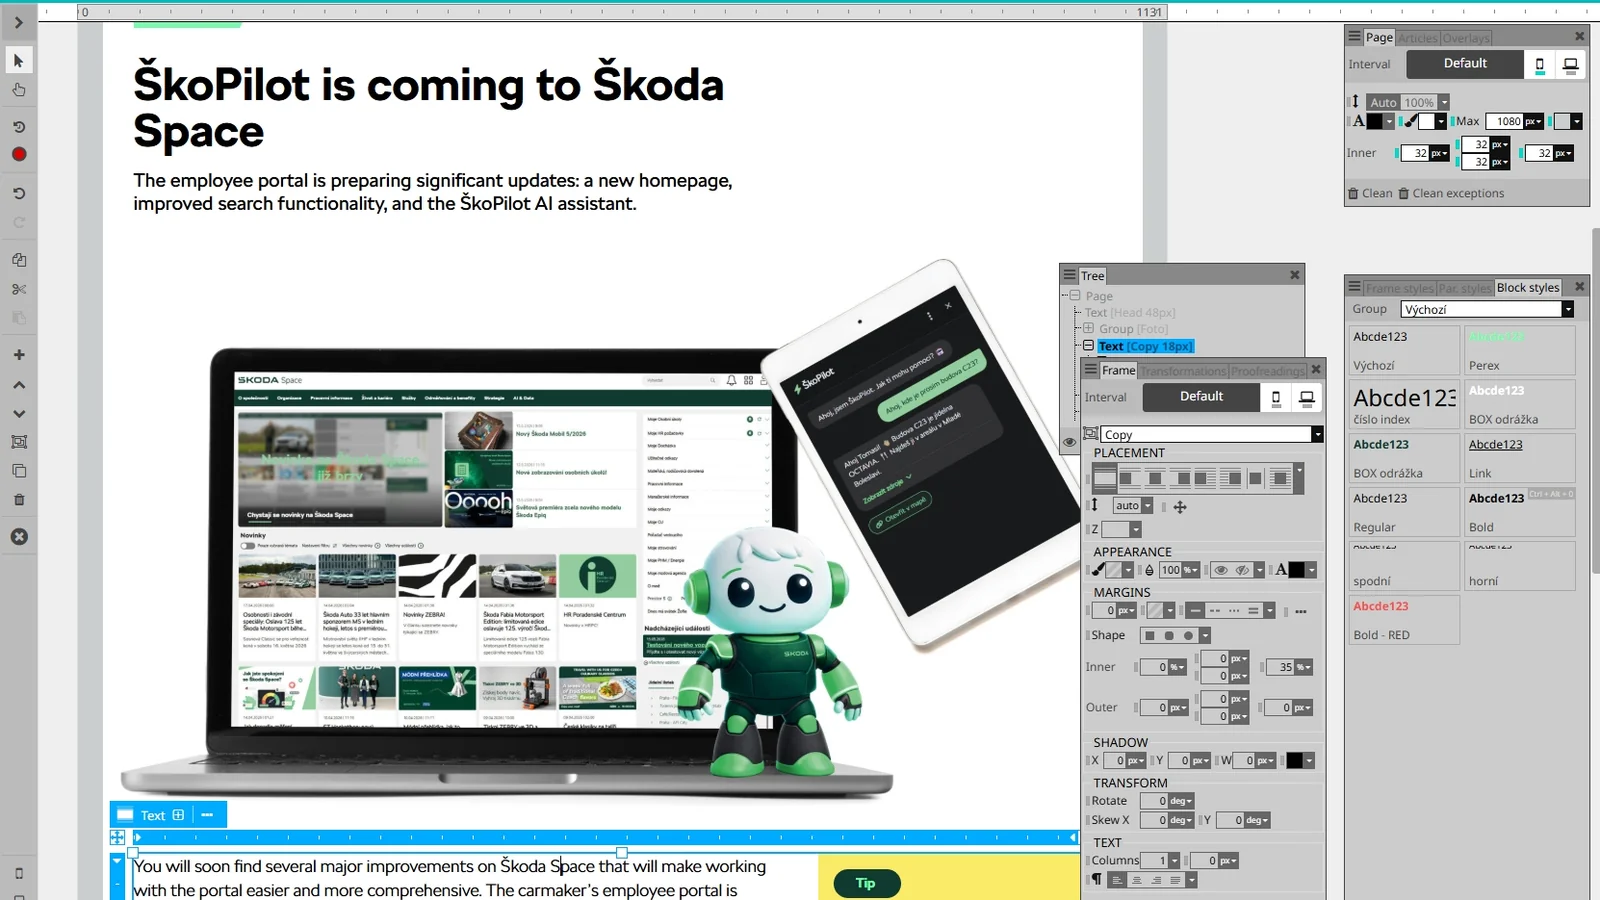Click the plus add icon in left toolbar
The image size is (1600, 900).
(x=18, y=355)
